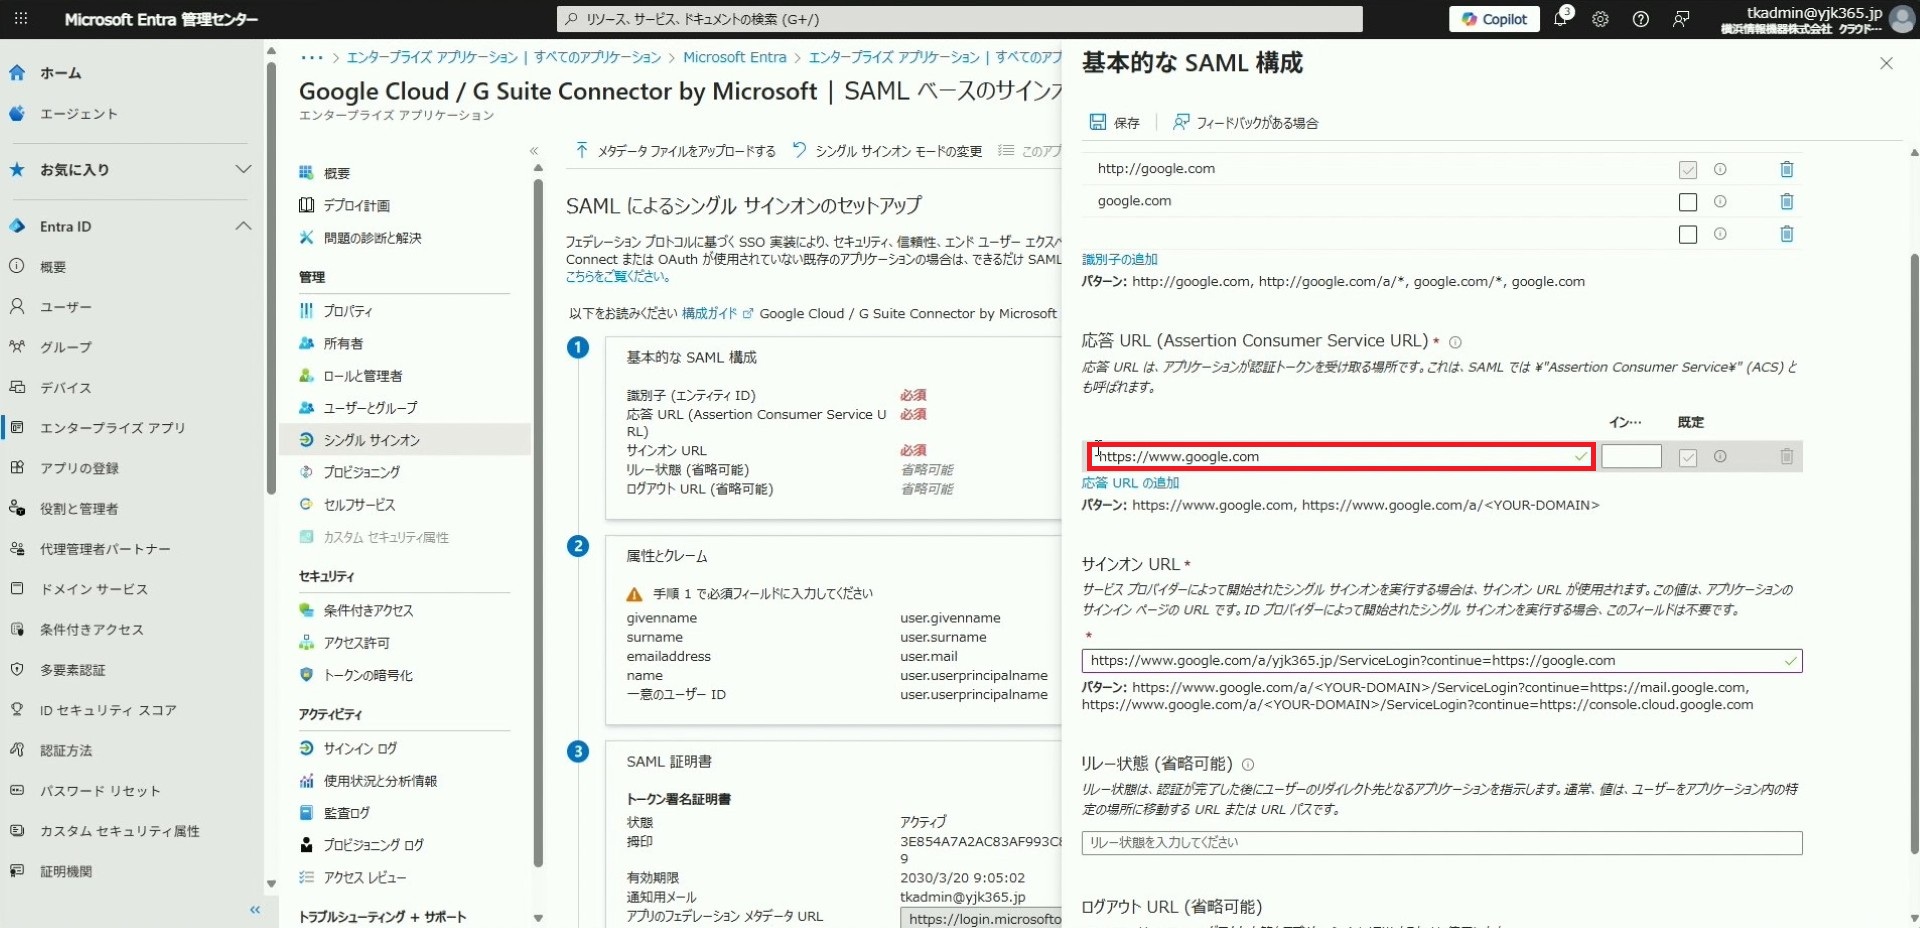Click the info icon beside google.com identifier

[1720, 202]
